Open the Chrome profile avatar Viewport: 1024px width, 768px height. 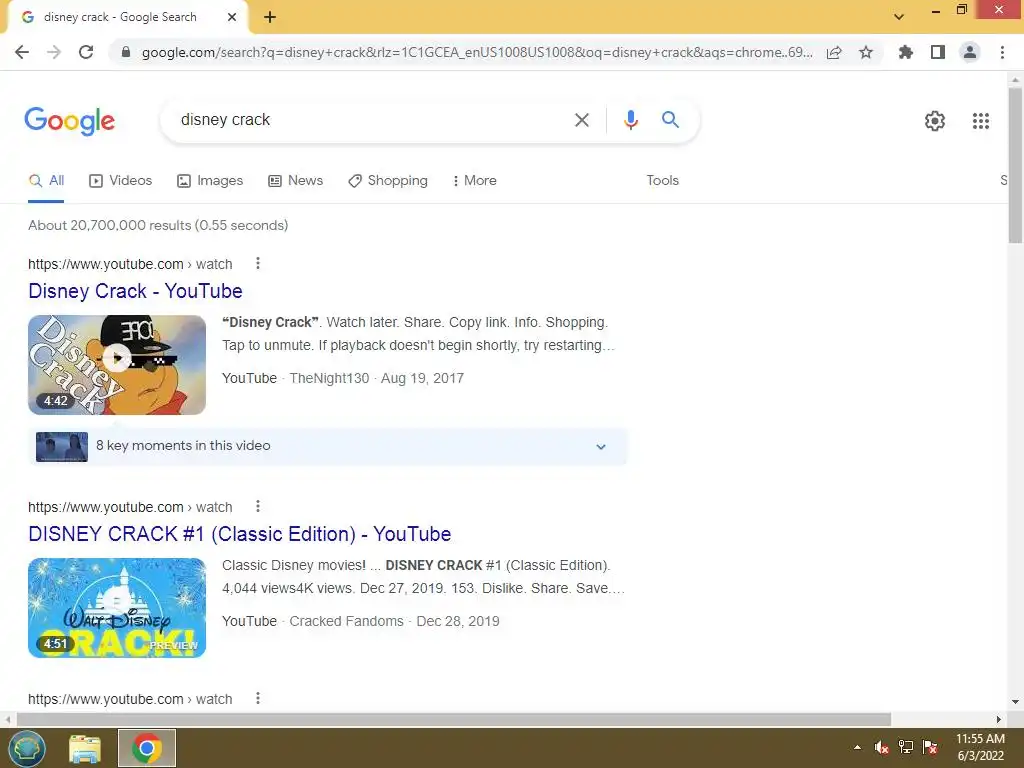point(970,52)
